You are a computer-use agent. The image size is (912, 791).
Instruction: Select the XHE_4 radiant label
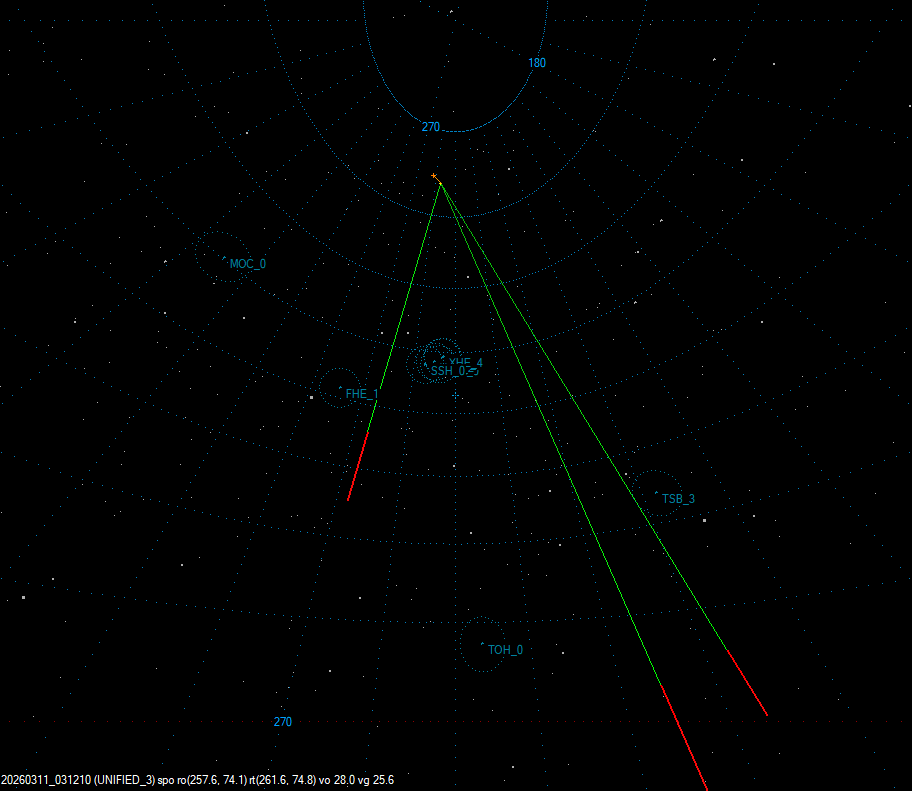(x=467, y=362)
